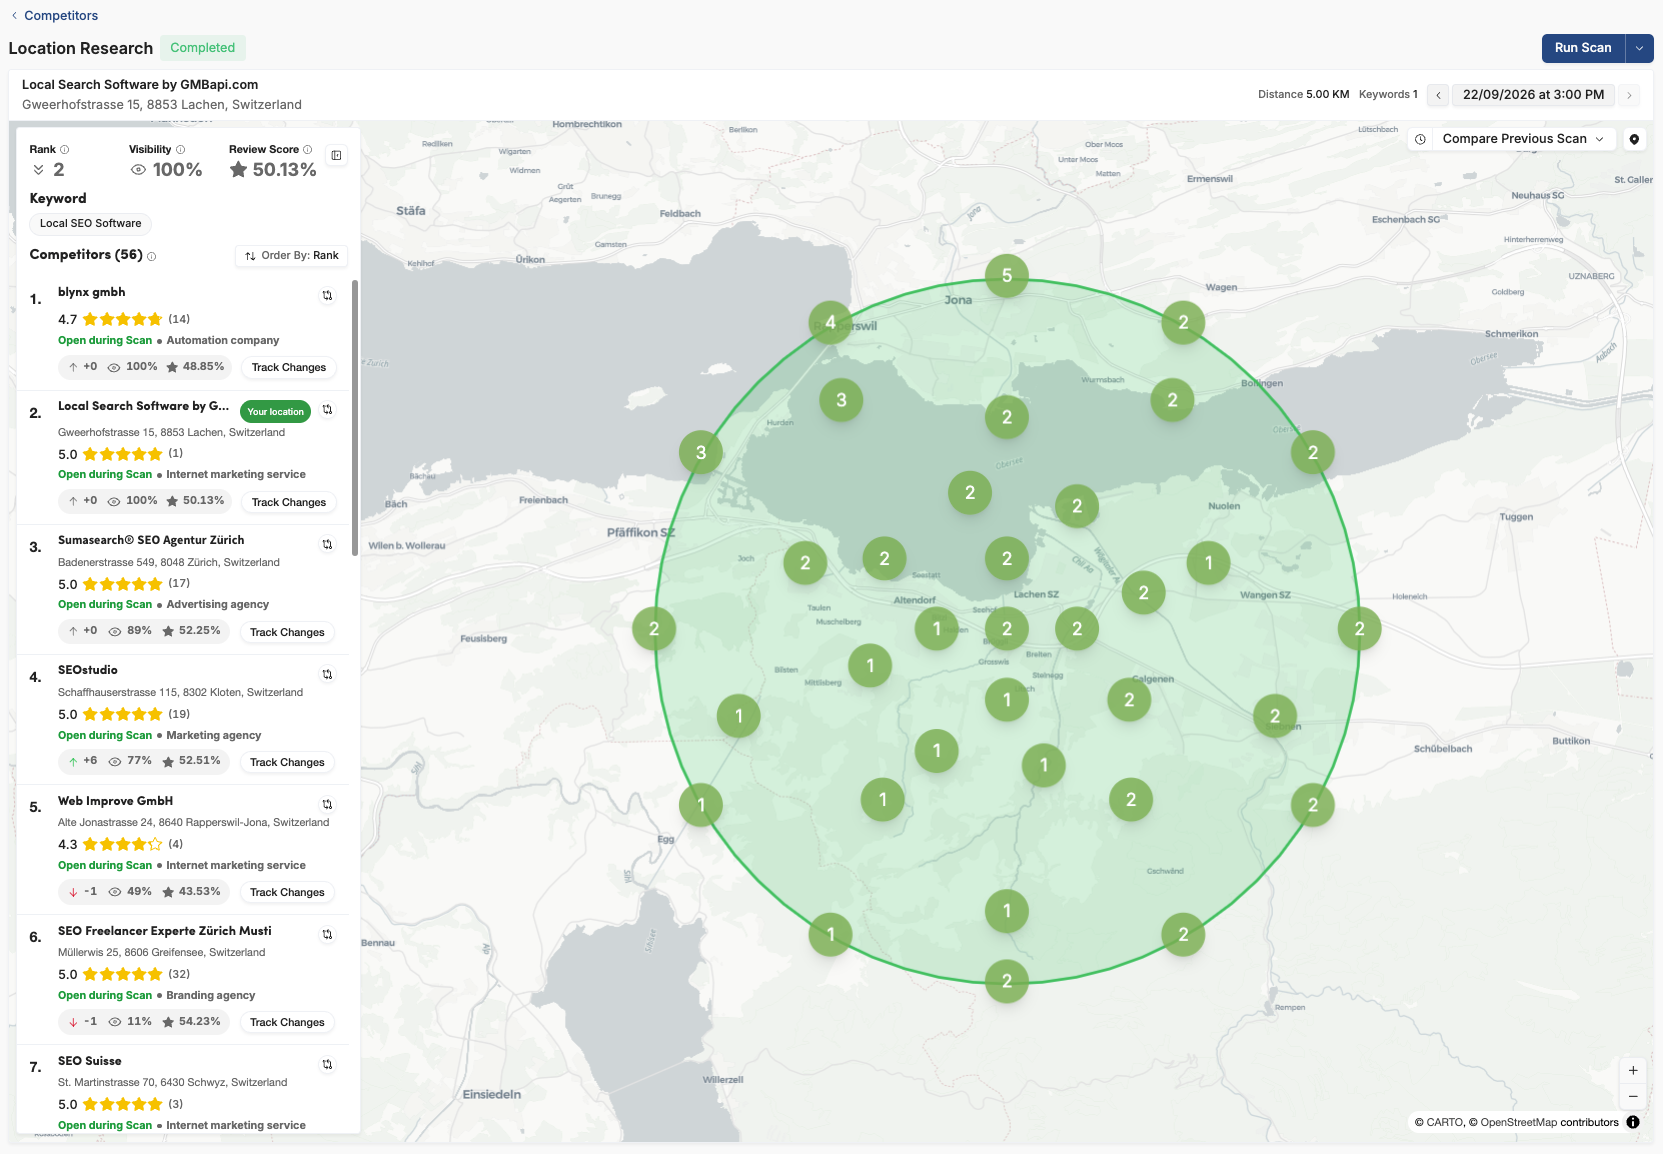This screenshot has height=1154, width=1663.
Task: Open Web Improve GmbH competitor entry
Action: (183, 849)
